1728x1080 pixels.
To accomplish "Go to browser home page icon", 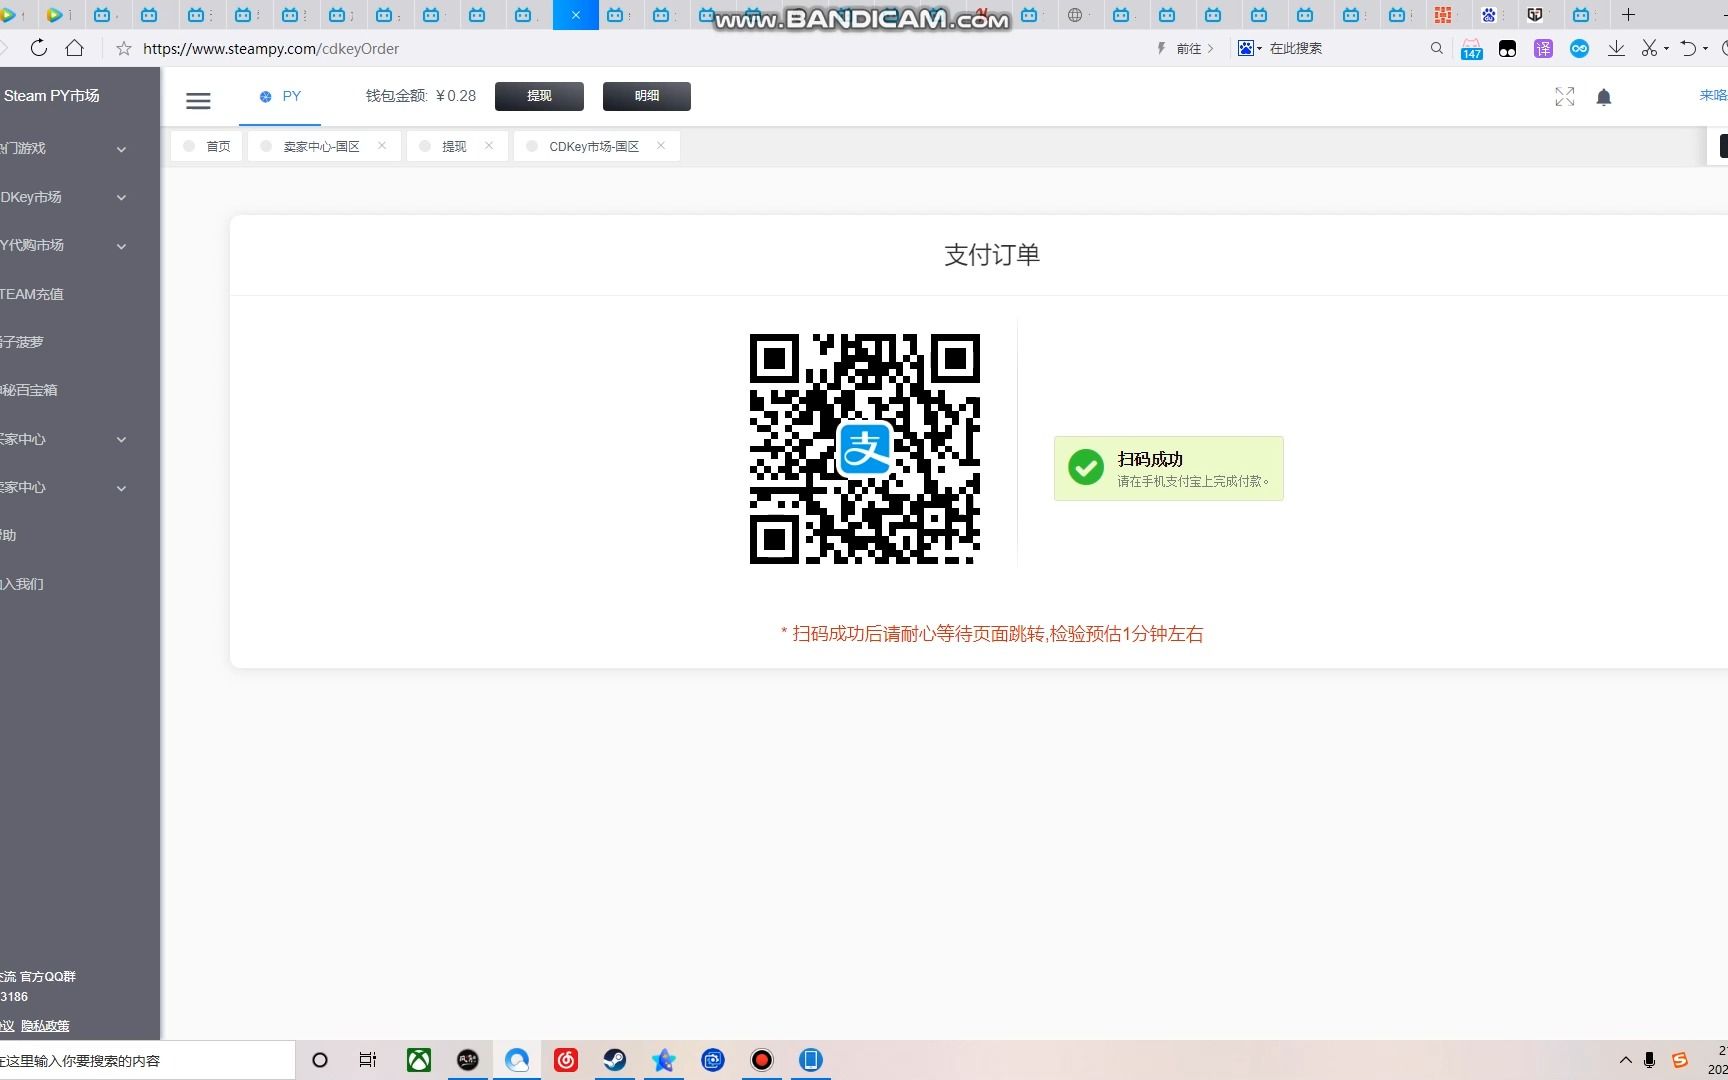I will pyautogui.click(x=74, y=48).
